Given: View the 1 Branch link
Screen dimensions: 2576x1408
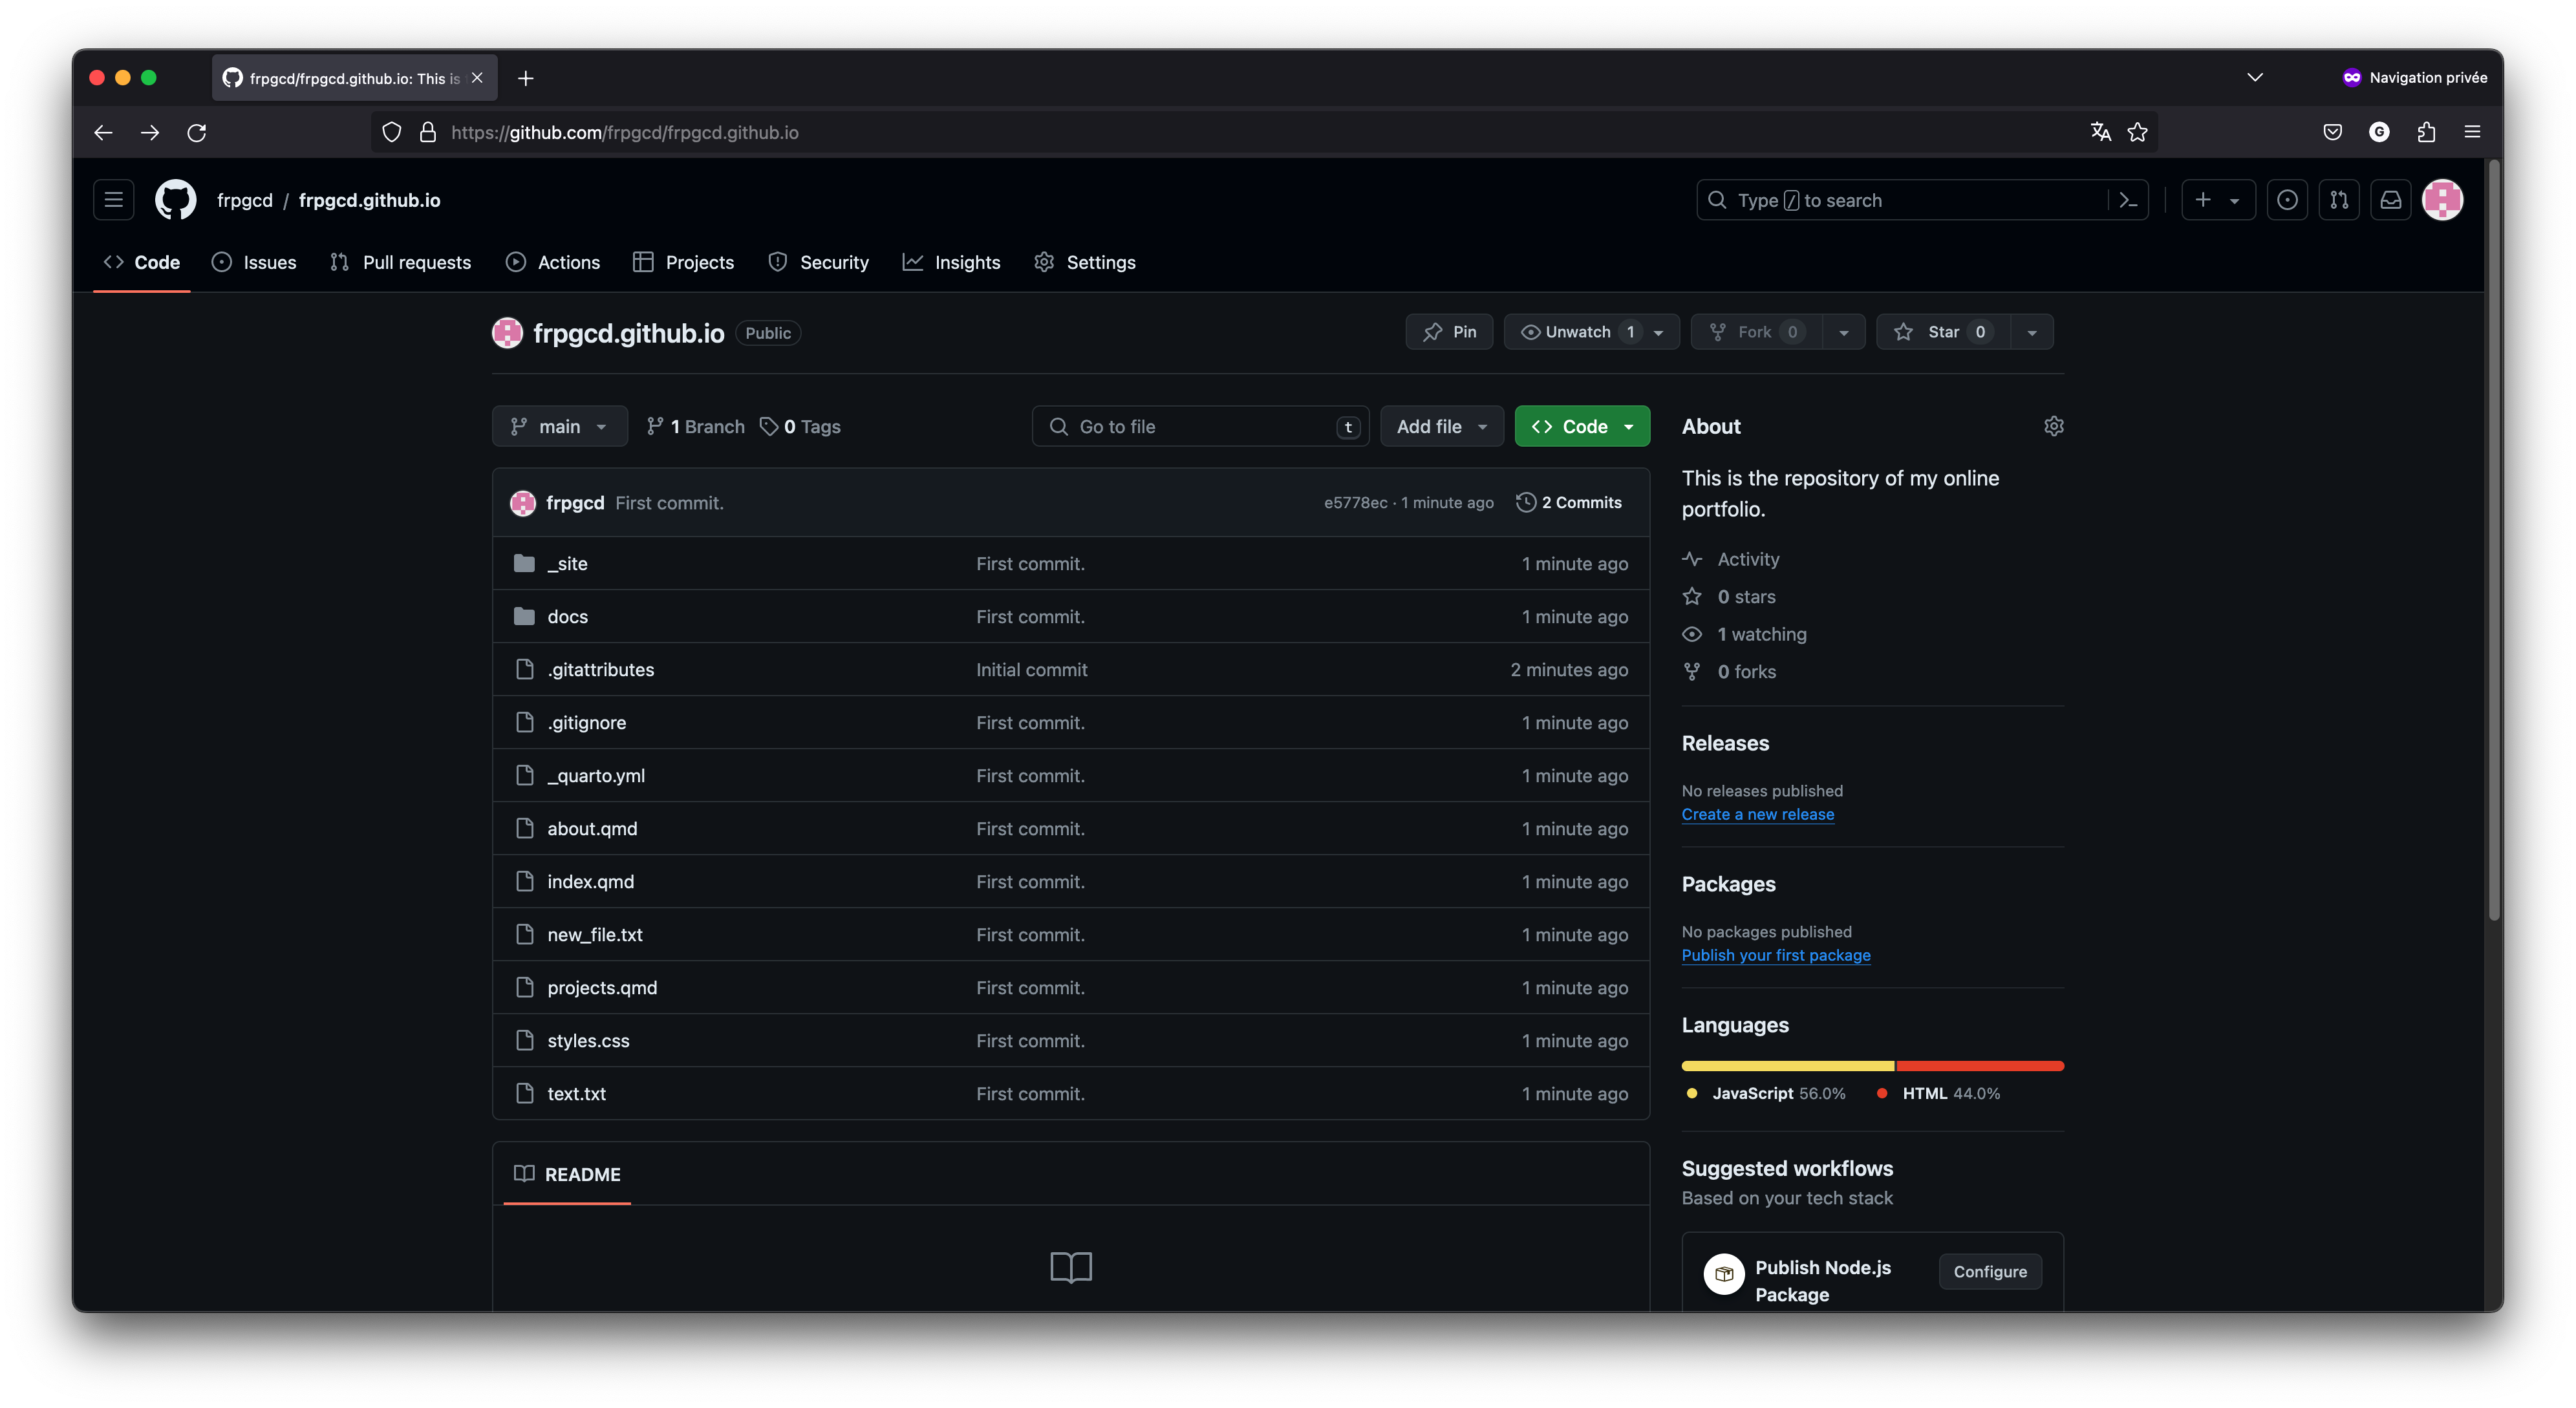Looking at the screenshot, I should 695,426.
